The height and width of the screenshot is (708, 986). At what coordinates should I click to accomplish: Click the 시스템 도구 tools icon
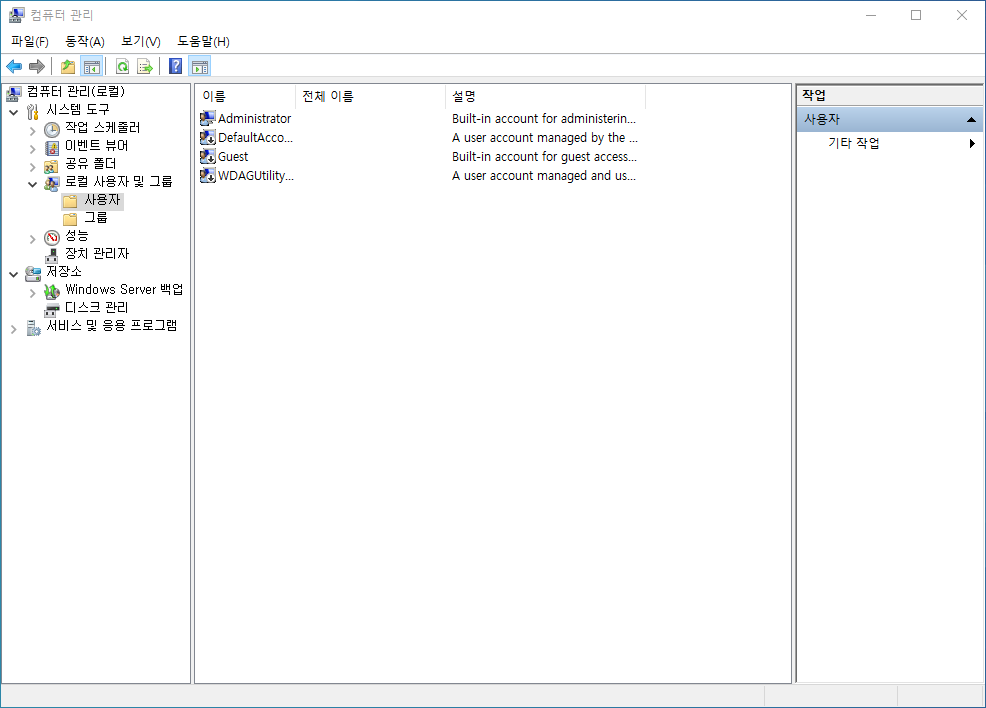point(33,112)
